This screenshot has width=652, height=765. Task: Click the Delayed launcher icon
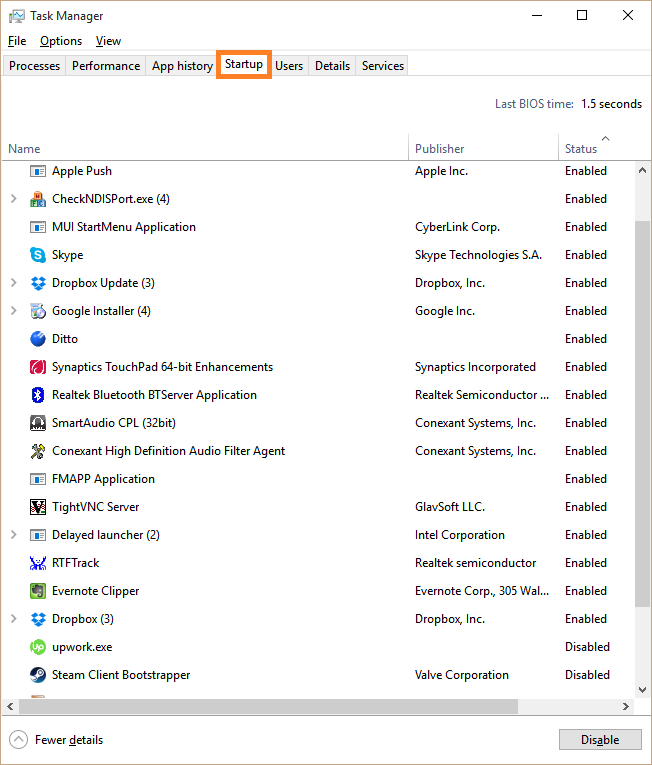point(38,535)
